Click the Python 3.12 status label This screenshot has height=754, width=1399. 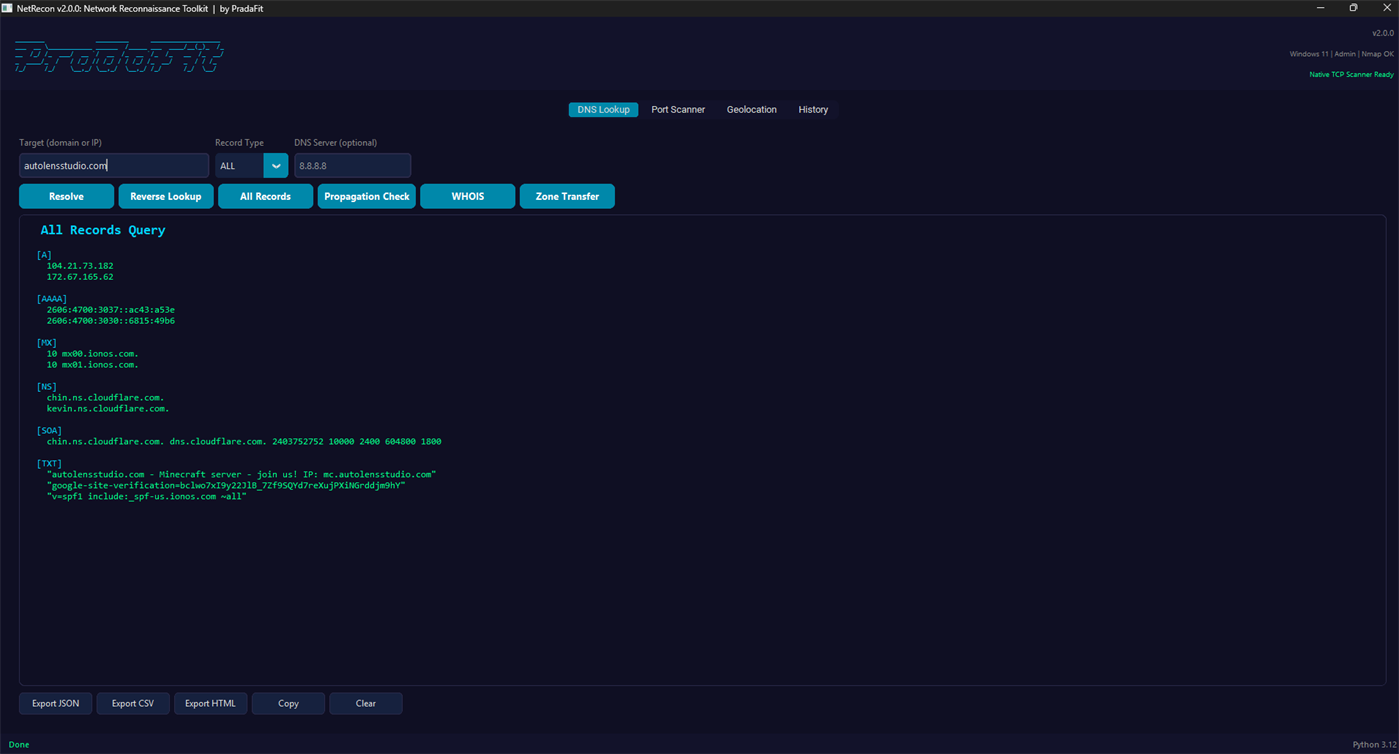coord(1373,745)
